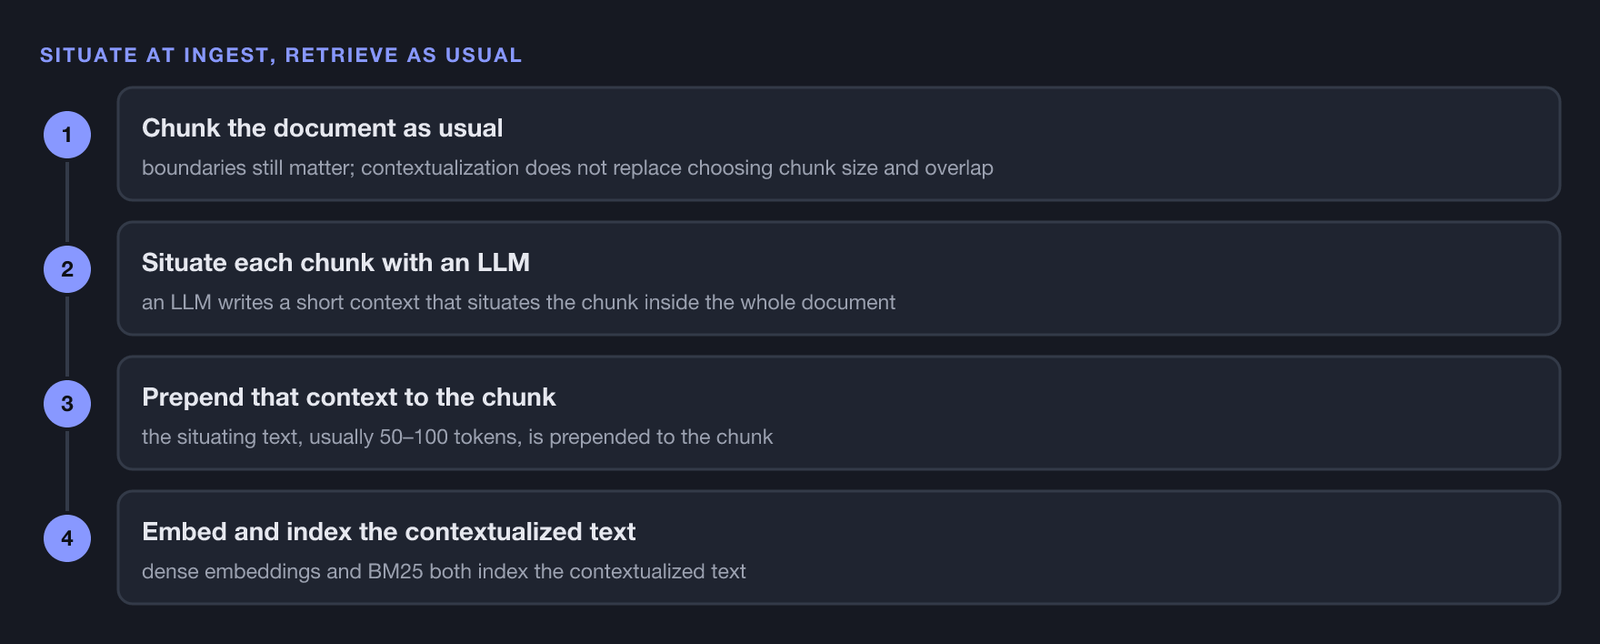This screenshot has height=644, width=1600.
Task: Click the connector line between steps 2 and 3
Action: point(67,336)
